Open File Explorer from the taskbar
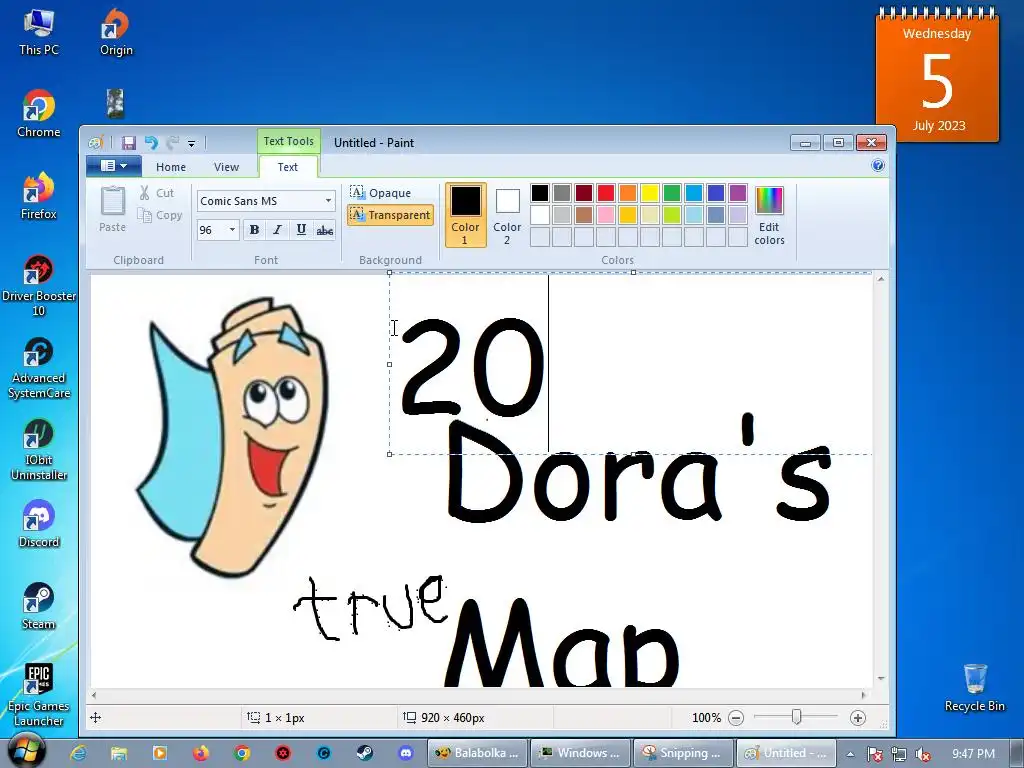The width and height of the screenshot is (1024, 768). (x=119, y=753)
